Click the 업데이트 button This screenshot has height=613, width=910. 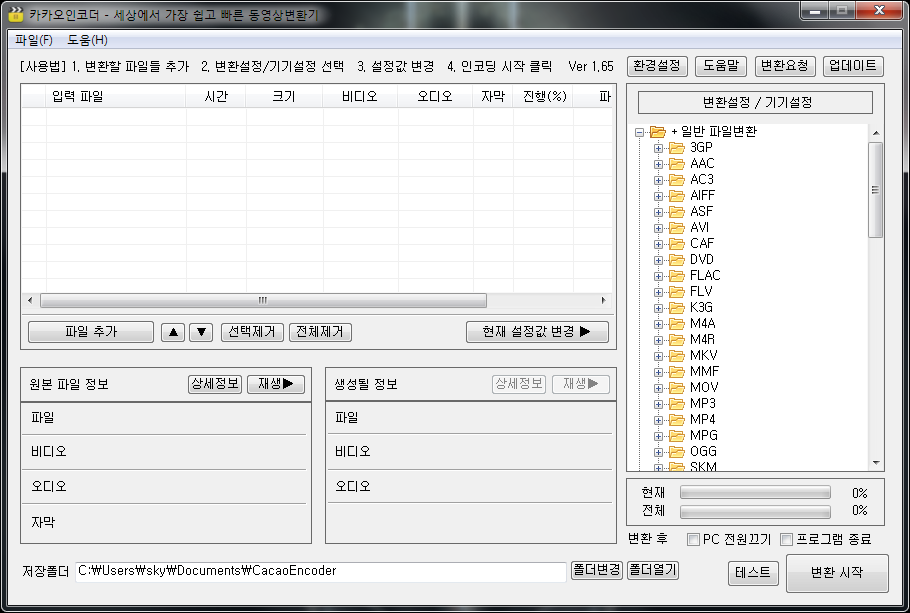click(x=853, y=66)
